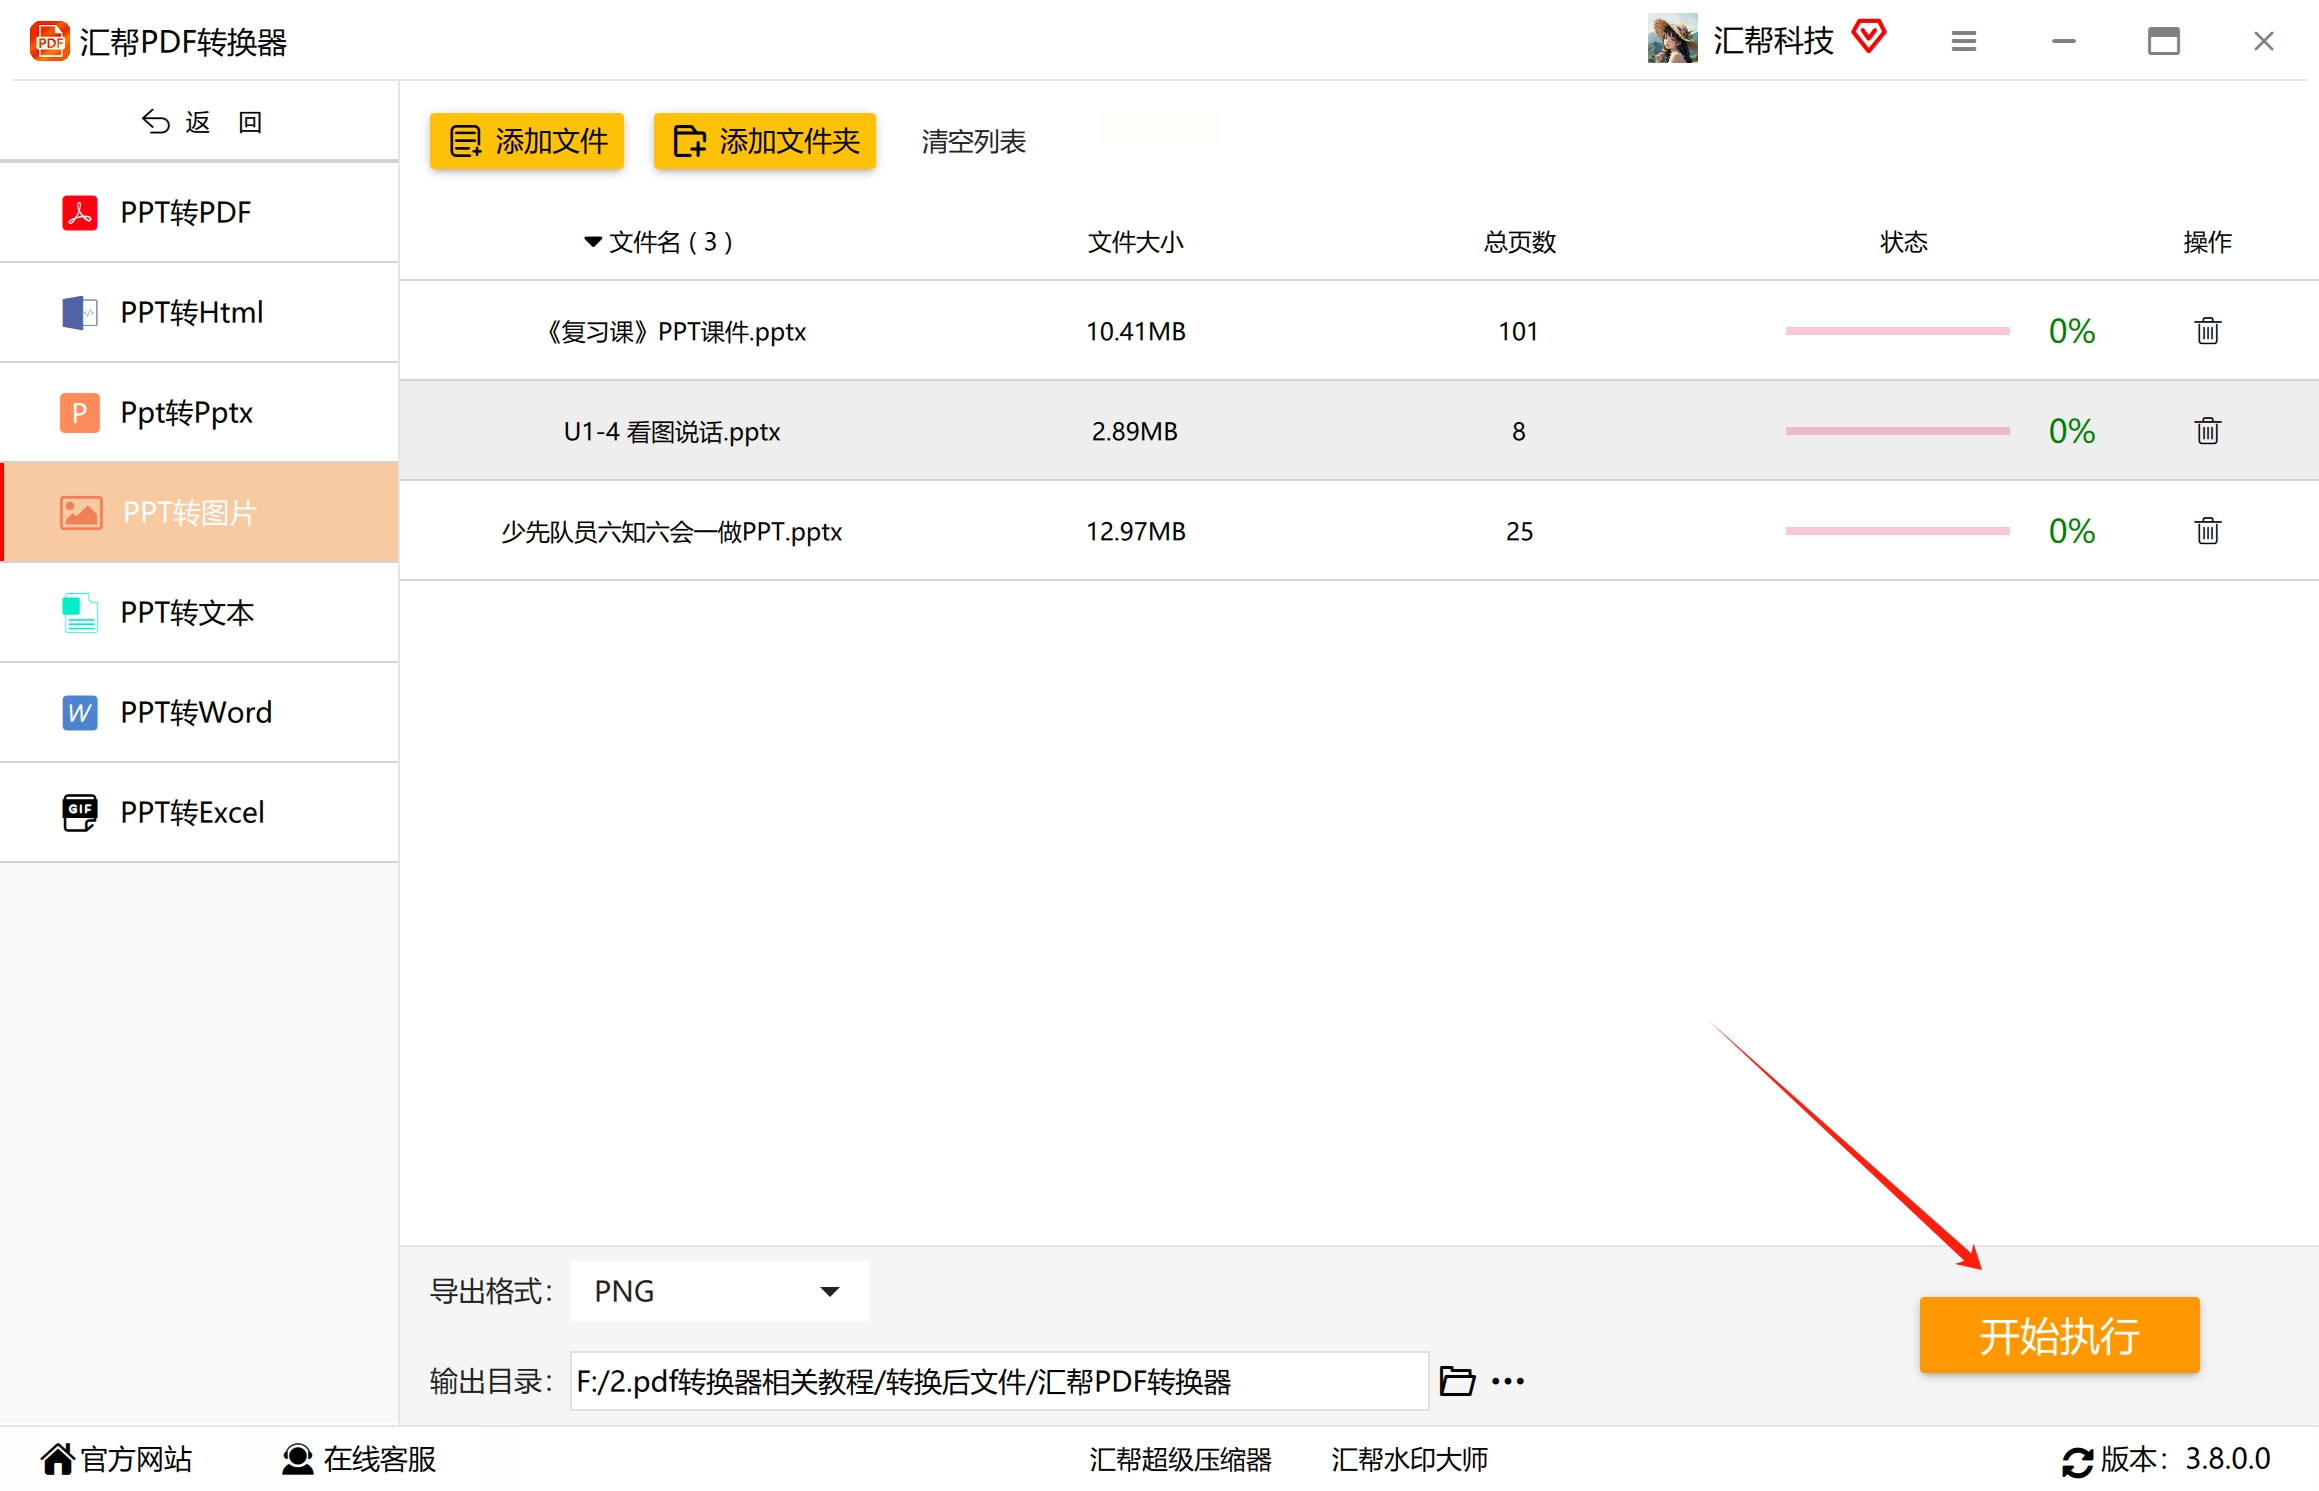2319x1491 pixels.
Task: Delete the 《复习课》PPT课件.pptx file with trash icon
Action: click(x=2207, y=331)
